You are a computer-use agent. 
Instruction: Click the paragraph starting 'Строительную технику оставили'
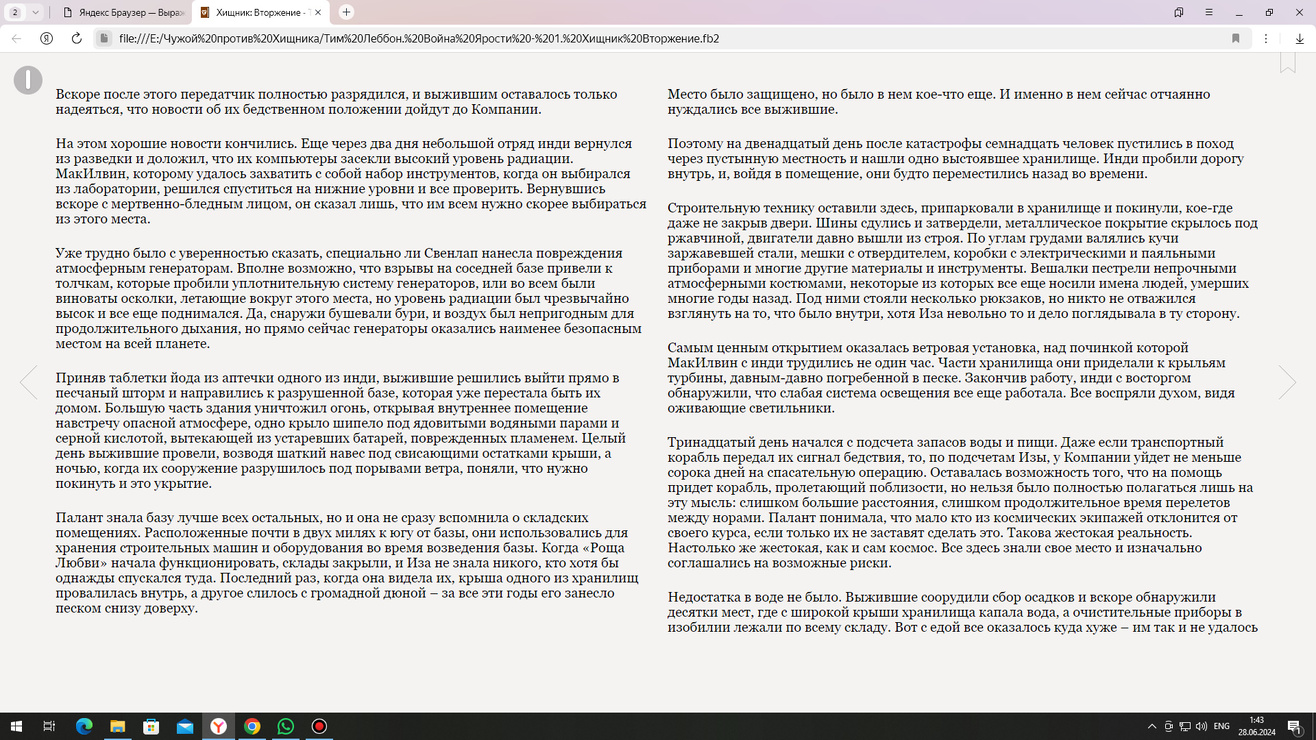coord(963,261)
